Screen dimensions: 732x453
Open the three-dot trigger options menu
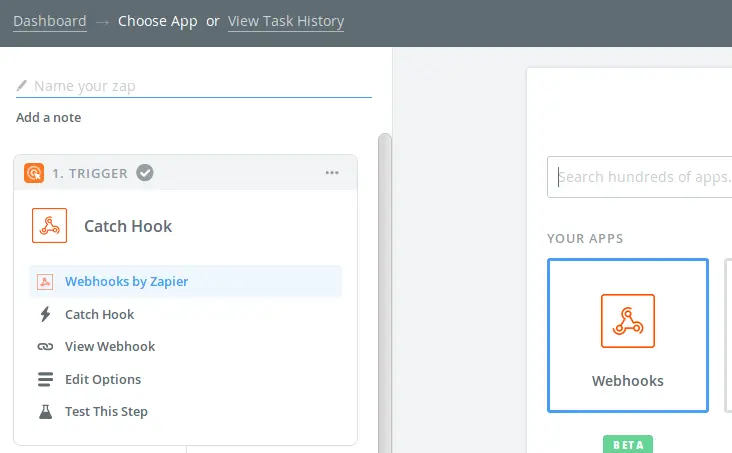point(332,173)
